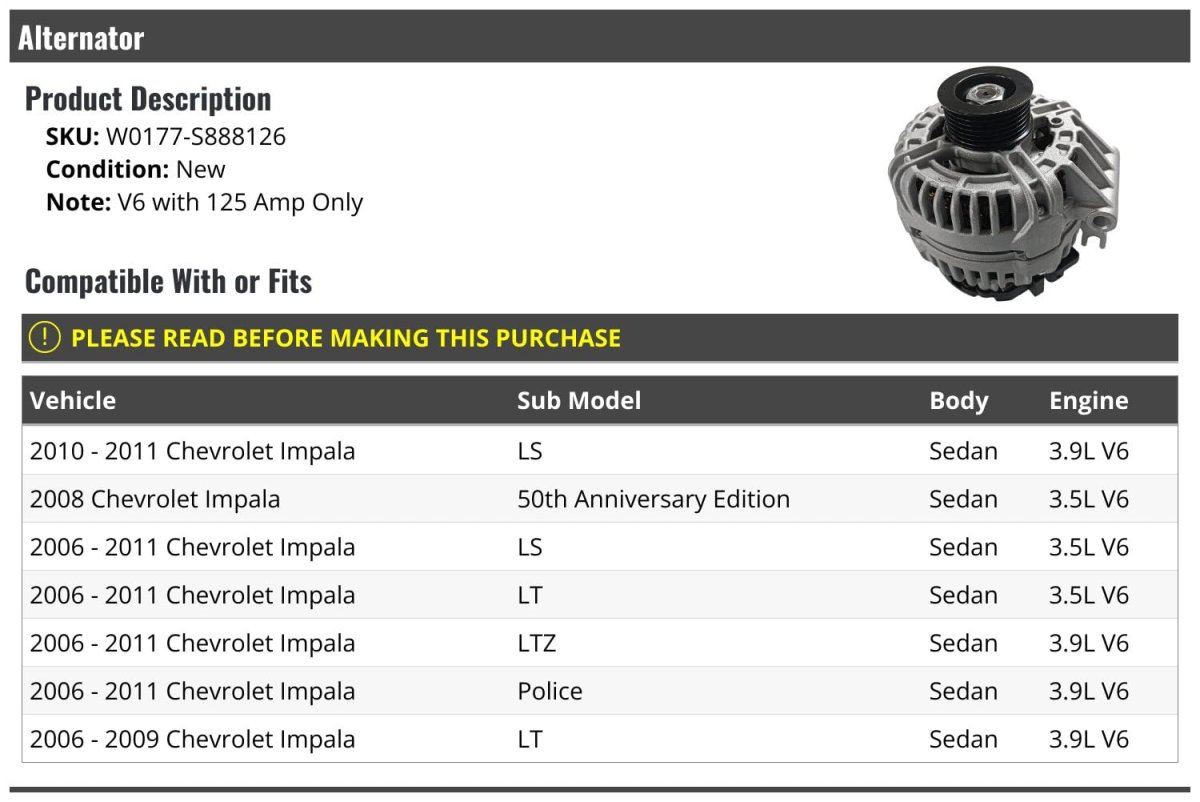Click the 3.5L V6 engine for 50th Anniversary
The image size is (1200, 802).
pos(1088,499)
